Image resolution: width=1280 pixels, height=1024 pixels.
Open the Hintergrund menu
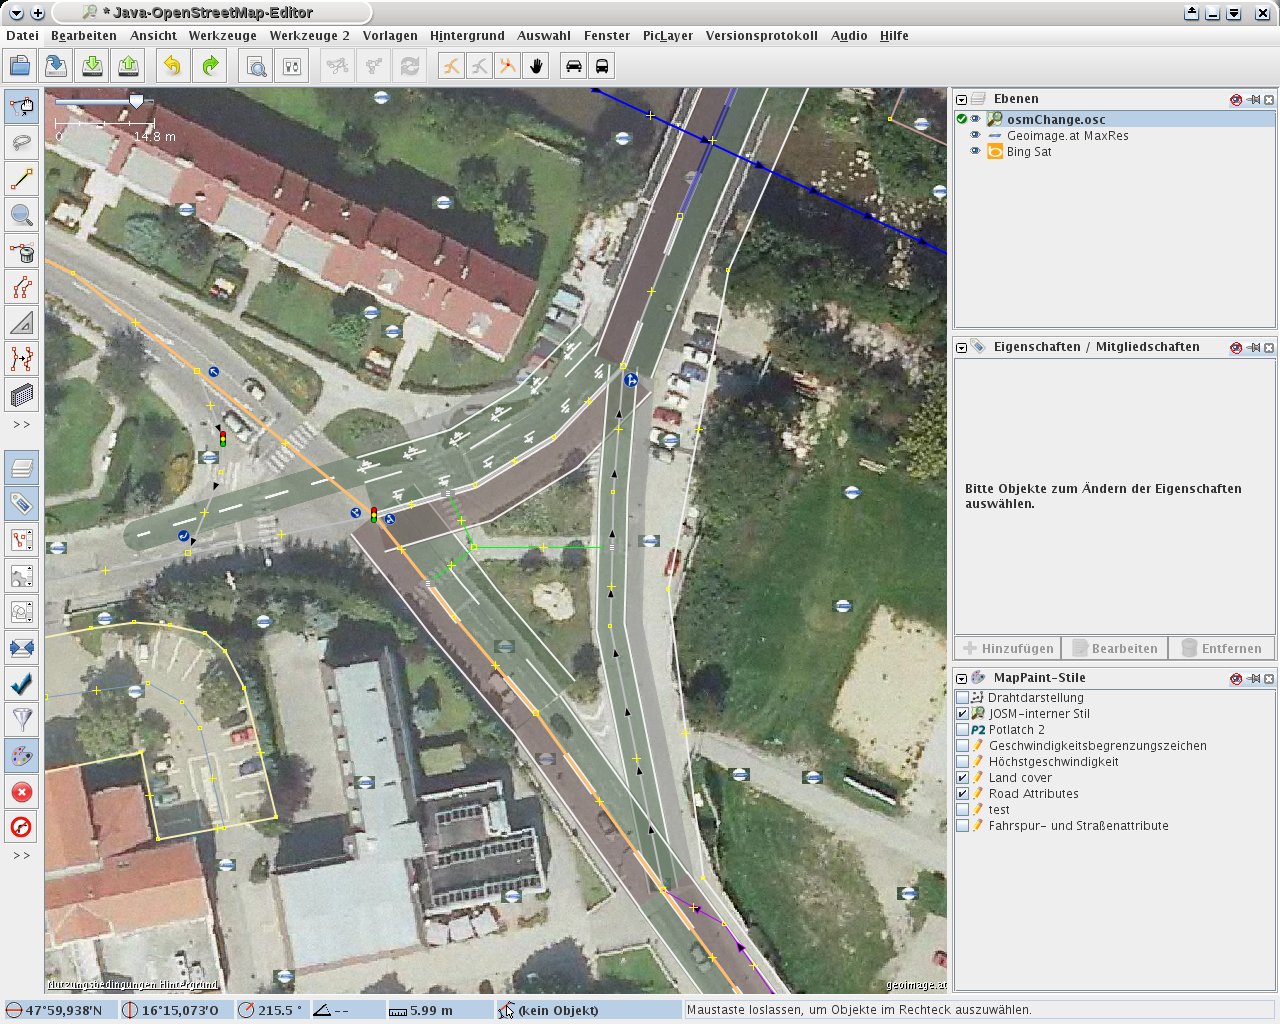pyautogui.click(x=467, y=35)
